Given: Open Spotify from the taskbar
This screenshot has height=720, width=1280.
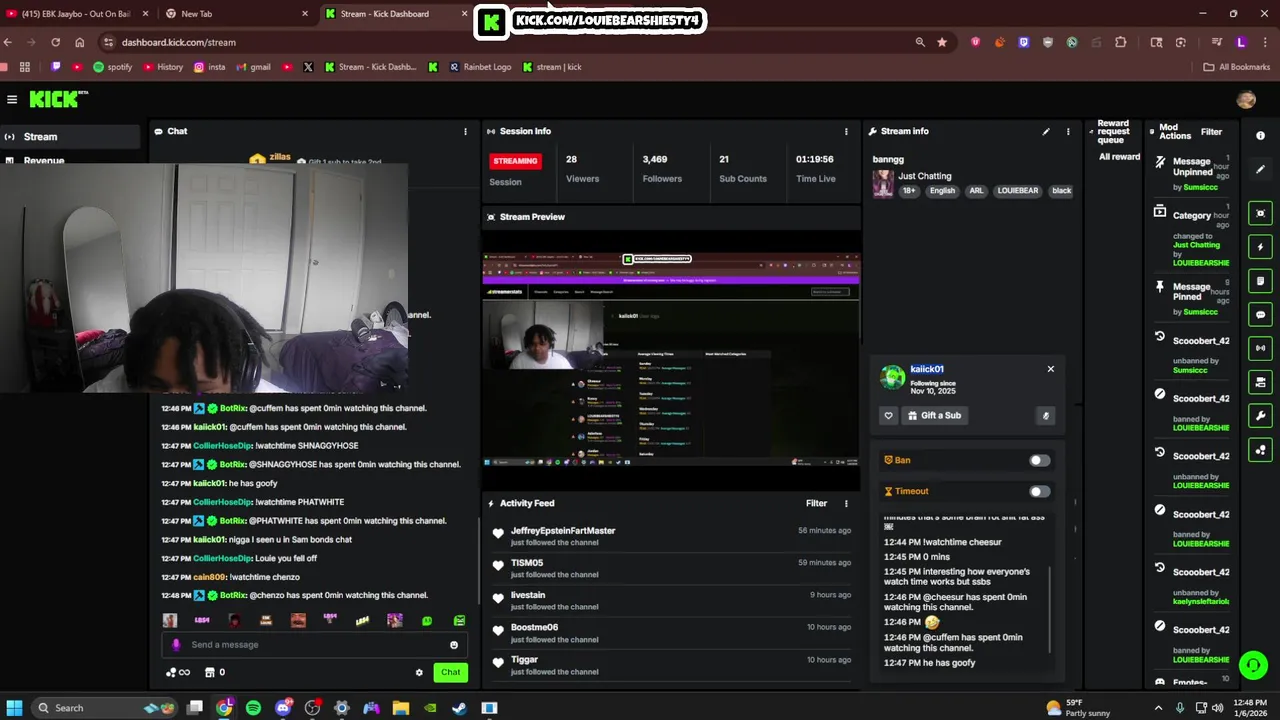Looking at the screenshot, I should pos(254,708).
